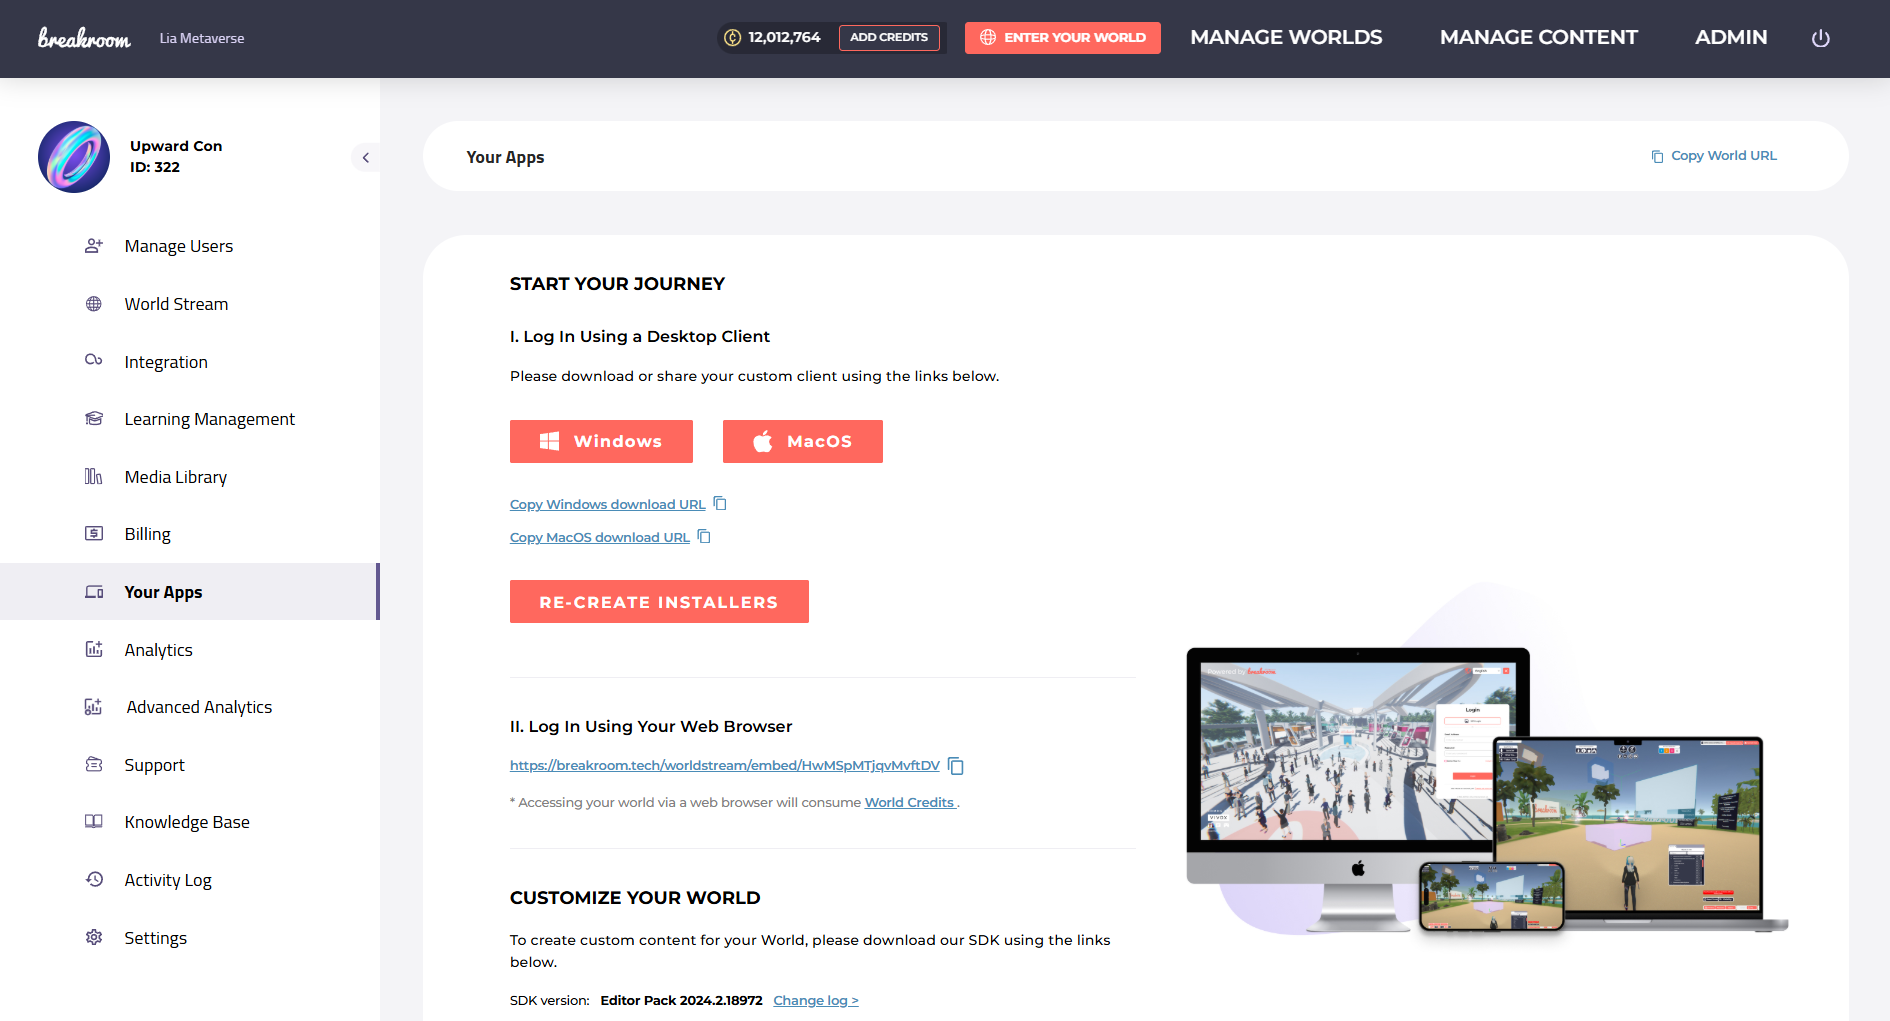Click the credits coin icon

[x=732, y=38]
